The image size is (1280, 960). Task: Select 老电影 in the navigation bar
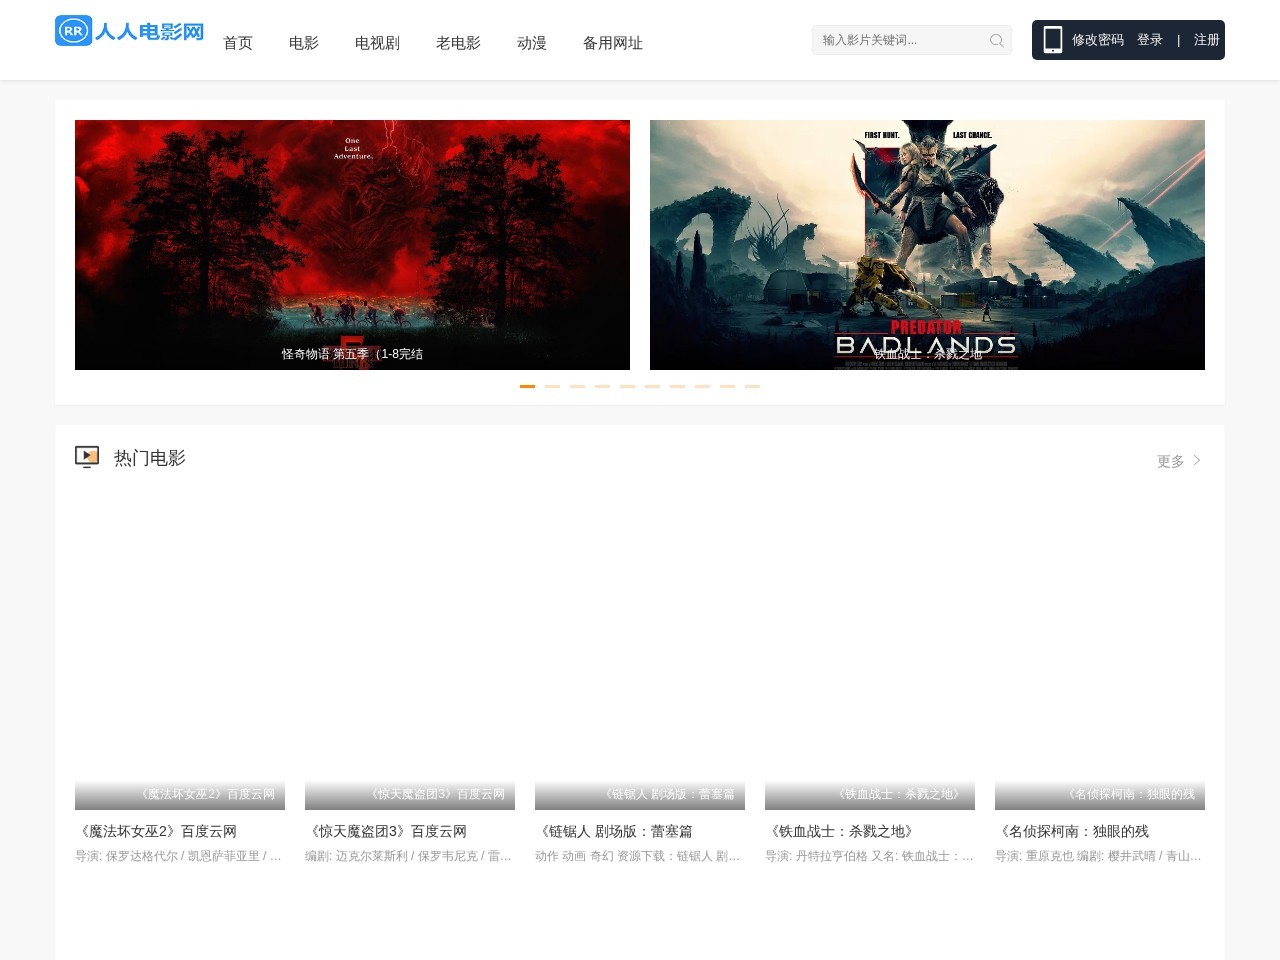tap(458, 43)
